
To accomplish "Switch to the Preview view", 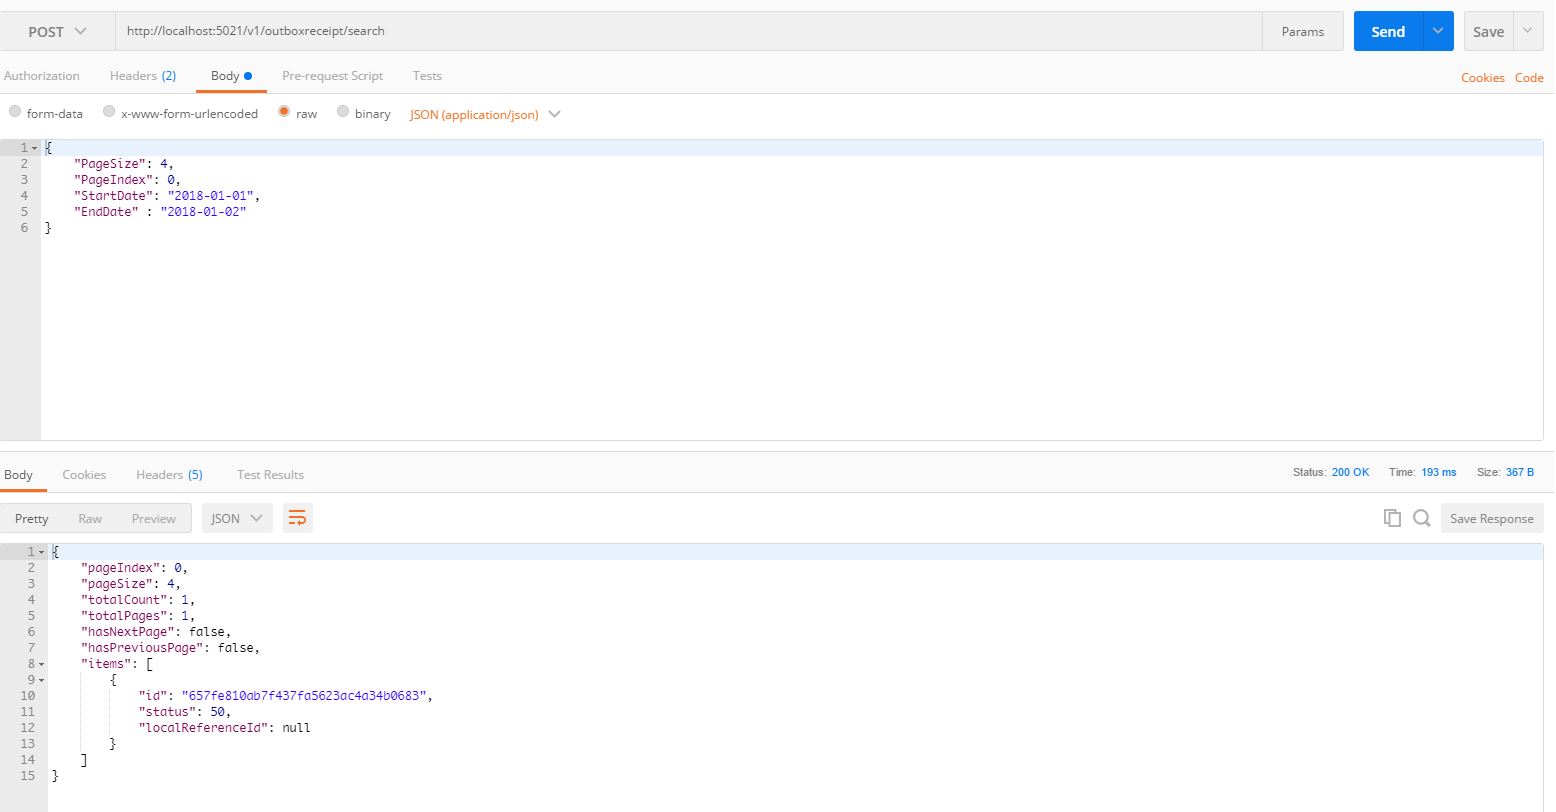I will 153,518.
